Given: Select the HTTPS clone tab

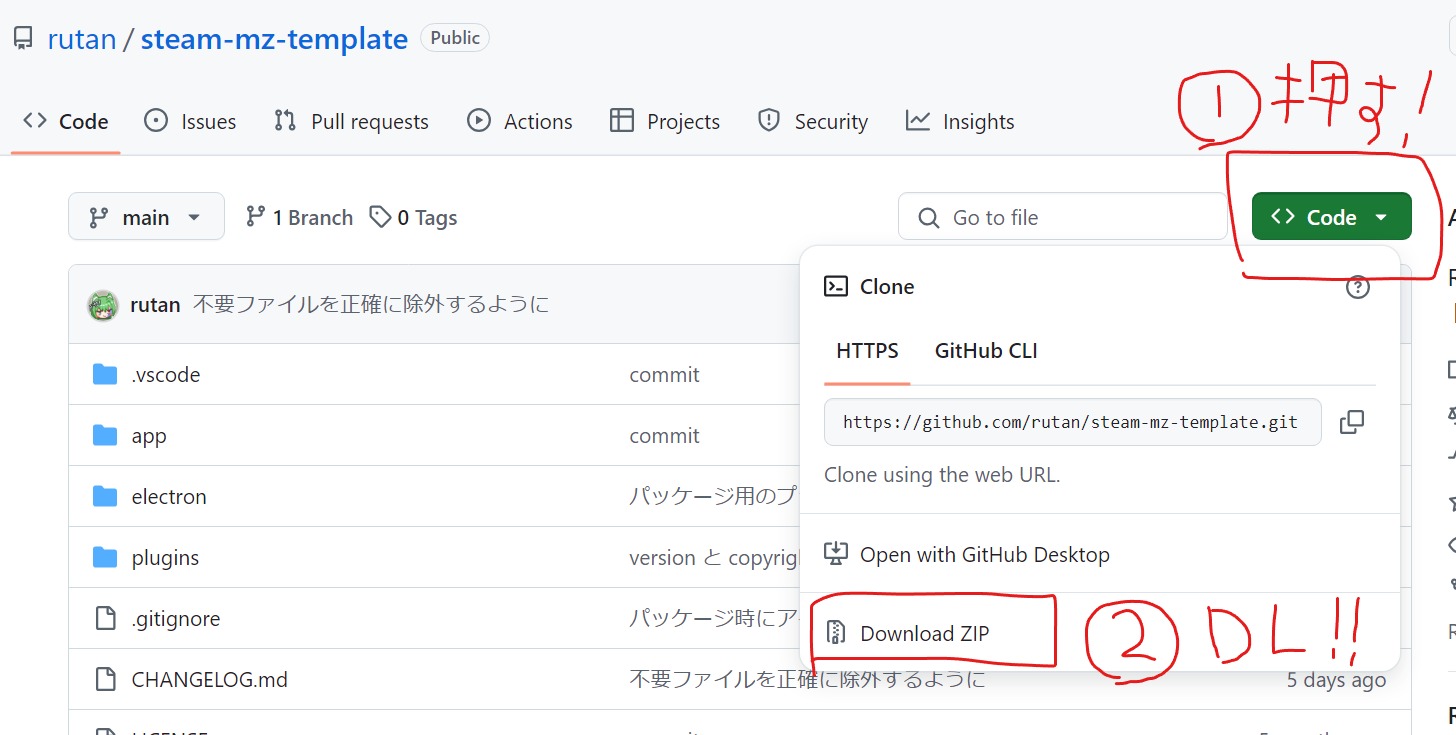Looking at the screenshot, I should point(867,351).
